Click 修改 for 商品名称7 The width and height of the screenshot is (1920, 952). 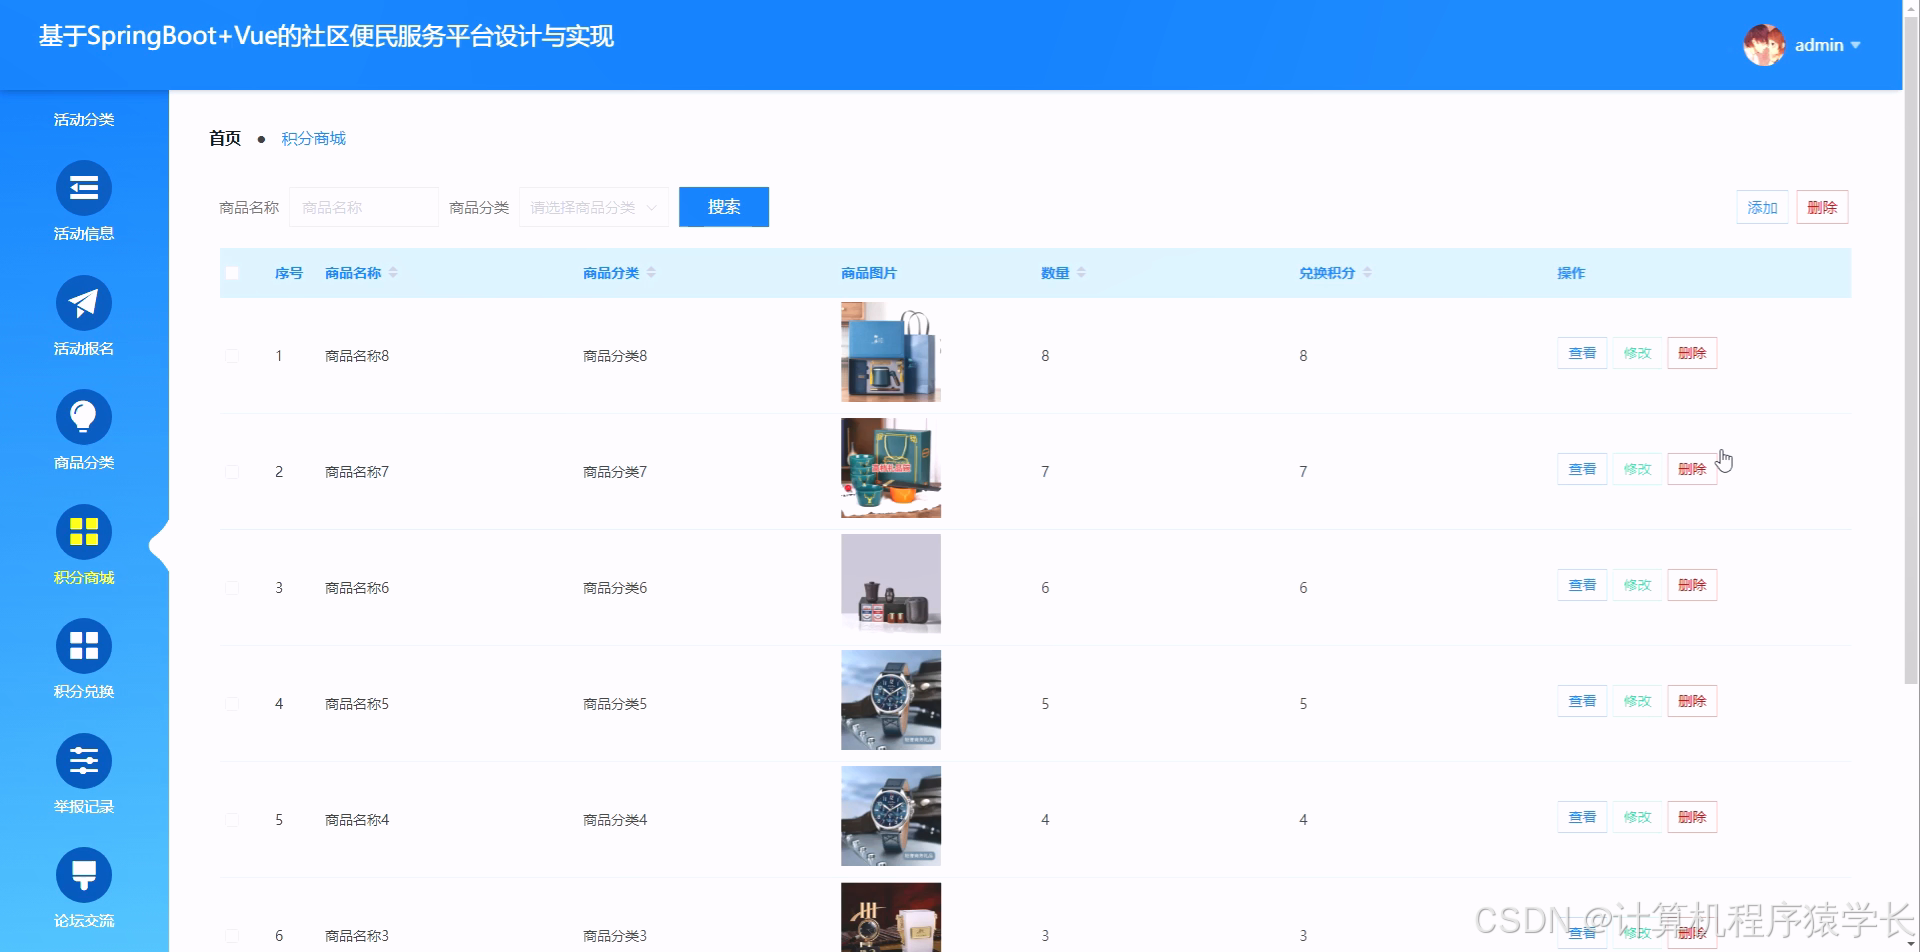point(1637,469)
